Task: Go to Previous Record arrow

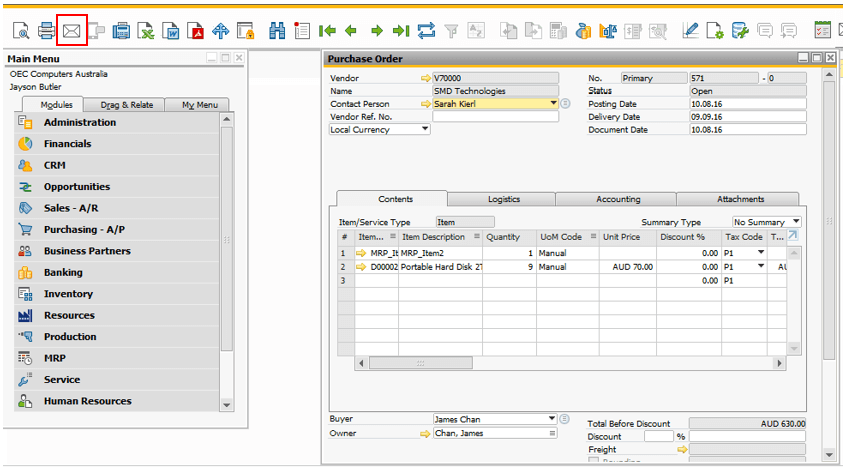Action: tap(351, 31)
